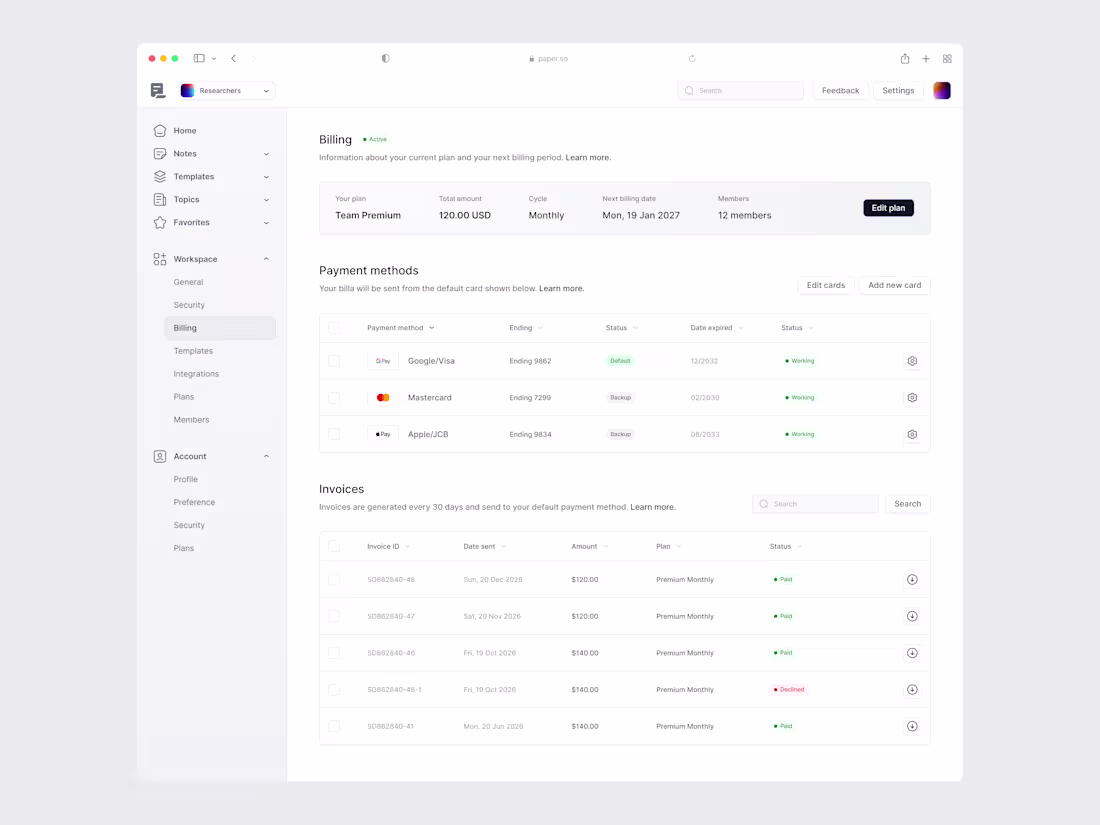The width and height of the screenshot is (1100, 825).
Task: Click the Paper app logo icon
Action: pos(157,90)
